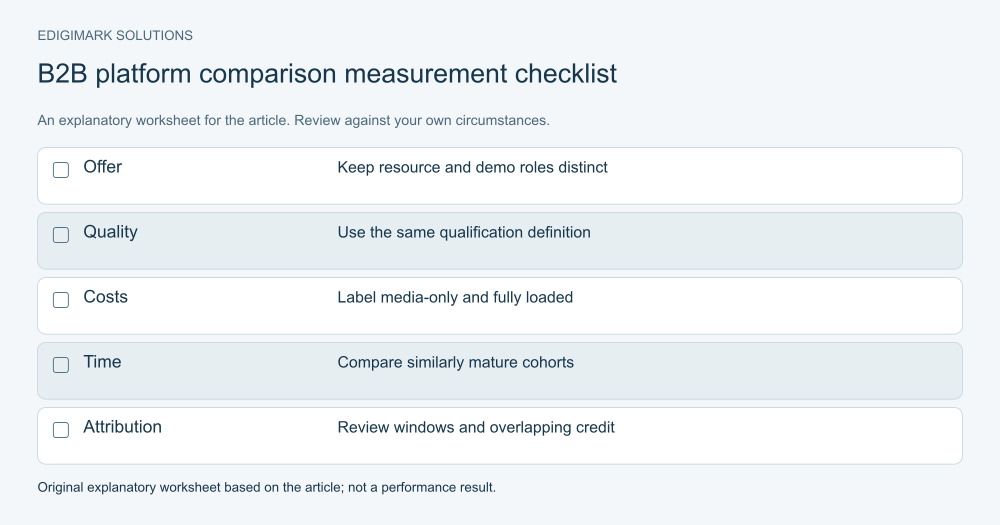Image resolution: width=1000 pixels, height=525 pixels.
Task: Click 'Use the same qualification definition'
Action: point(464,233)
